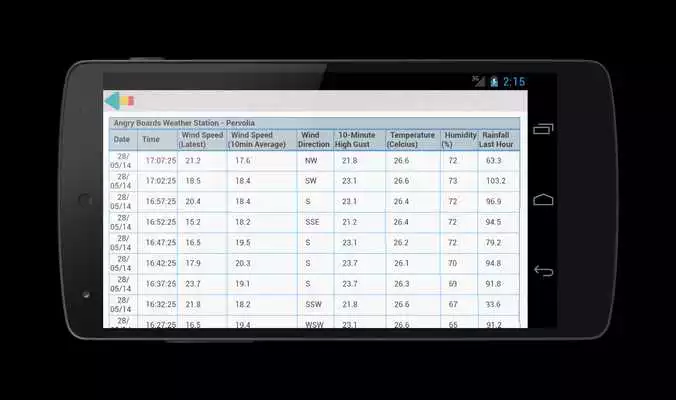Click rainfall value 94.5
The height and width of the screenshot is (400, 676).
click(x=494, y=222)
